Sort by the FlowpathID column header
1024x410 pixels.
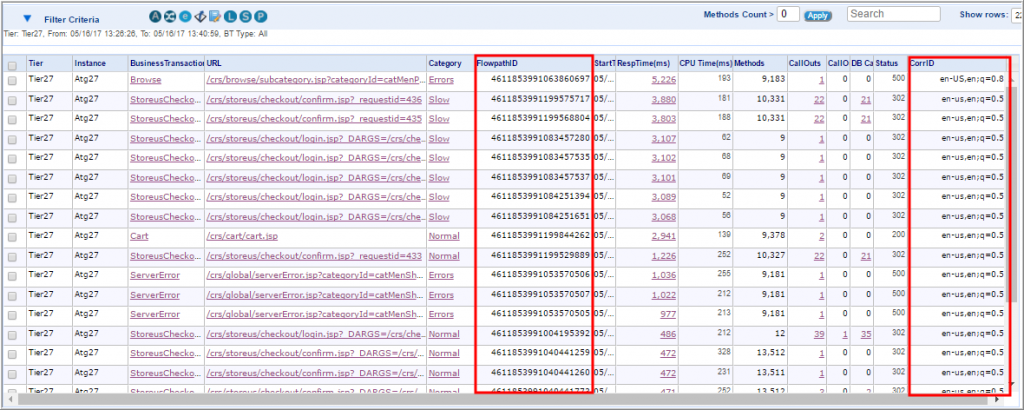tap(534, 63)
